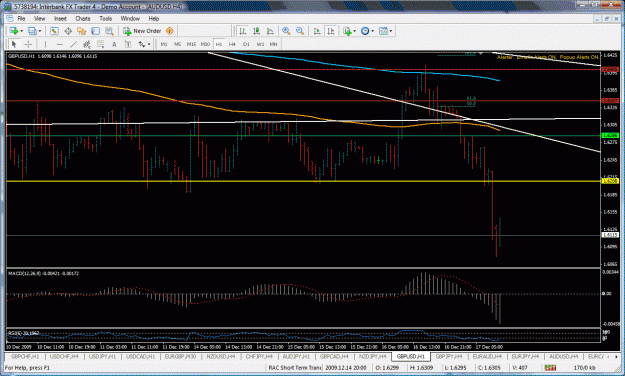
Task: Expand the Profiles dropdown arrow
Action: [x=40, y=31]
